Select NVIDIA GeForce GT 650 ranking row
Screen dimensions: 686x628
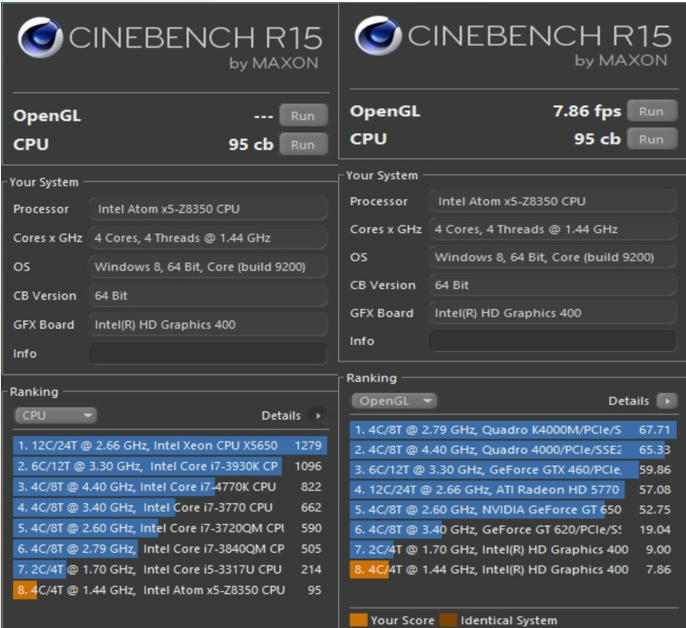(x=513, y=509)
